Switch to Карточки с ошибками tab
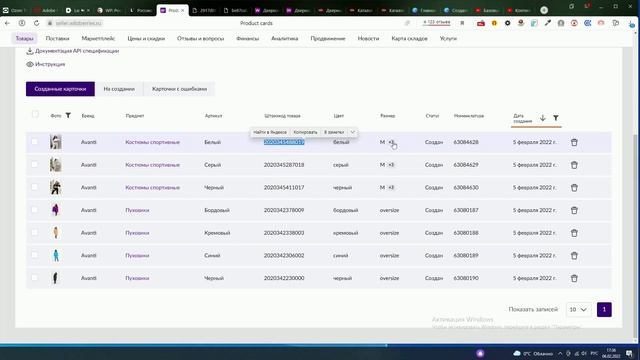640x360 pixels. (179, 89)
